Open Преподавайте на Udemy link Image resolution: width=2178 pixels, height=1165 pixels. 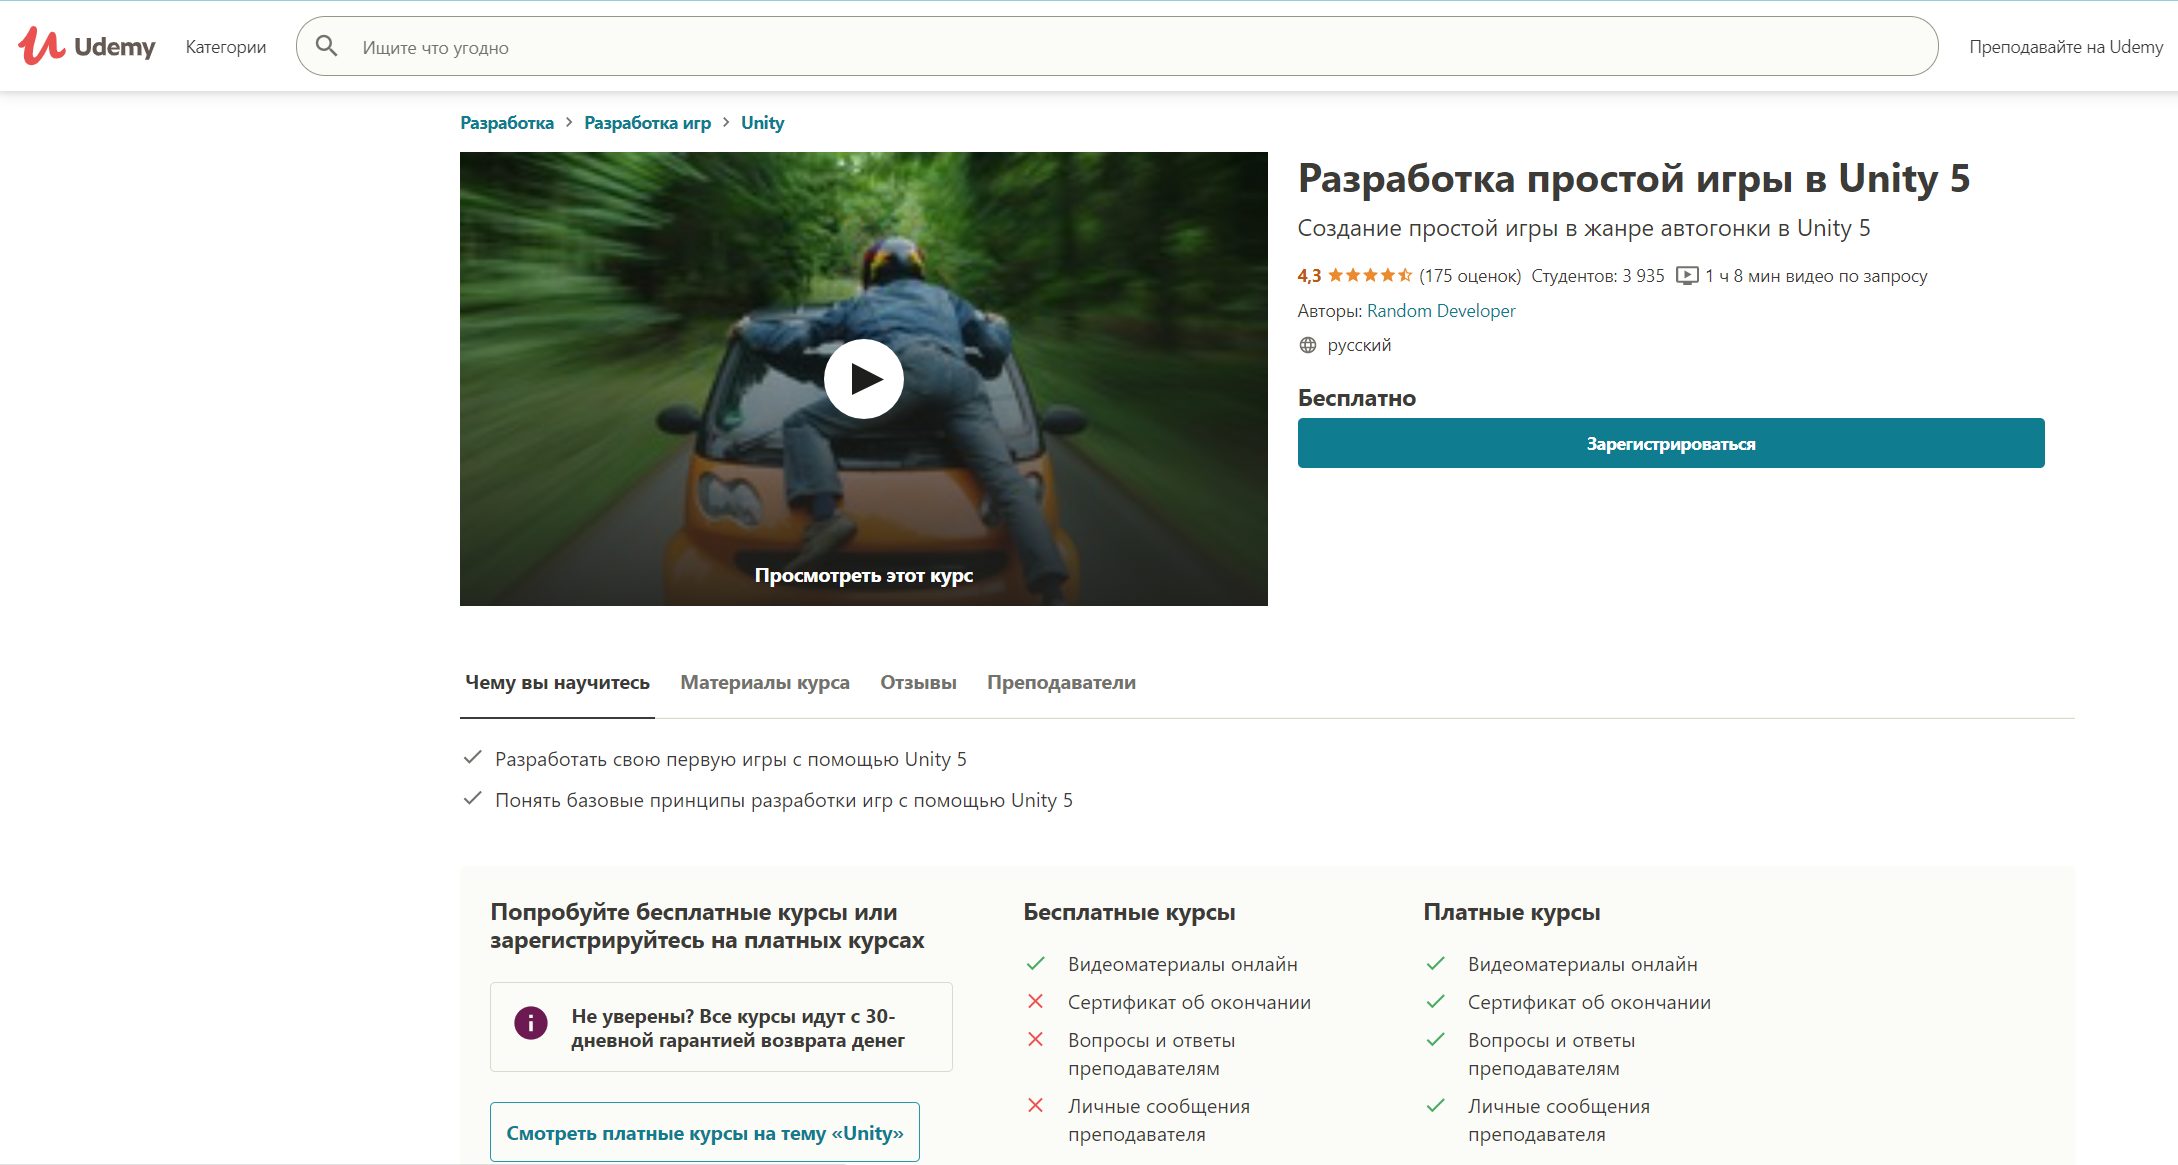(x=2066, y=46)
